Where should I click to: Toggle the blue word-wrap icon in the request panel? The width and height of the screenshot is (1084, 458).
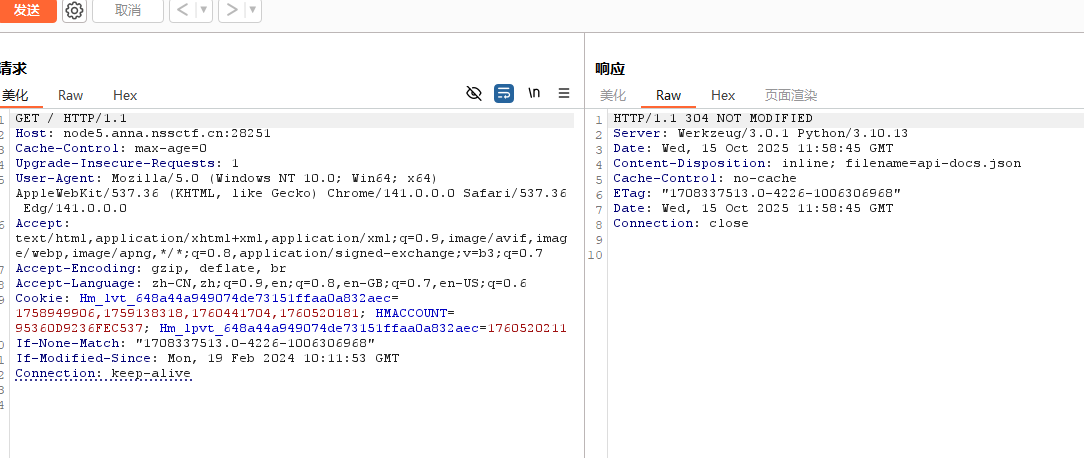(504, 93)
